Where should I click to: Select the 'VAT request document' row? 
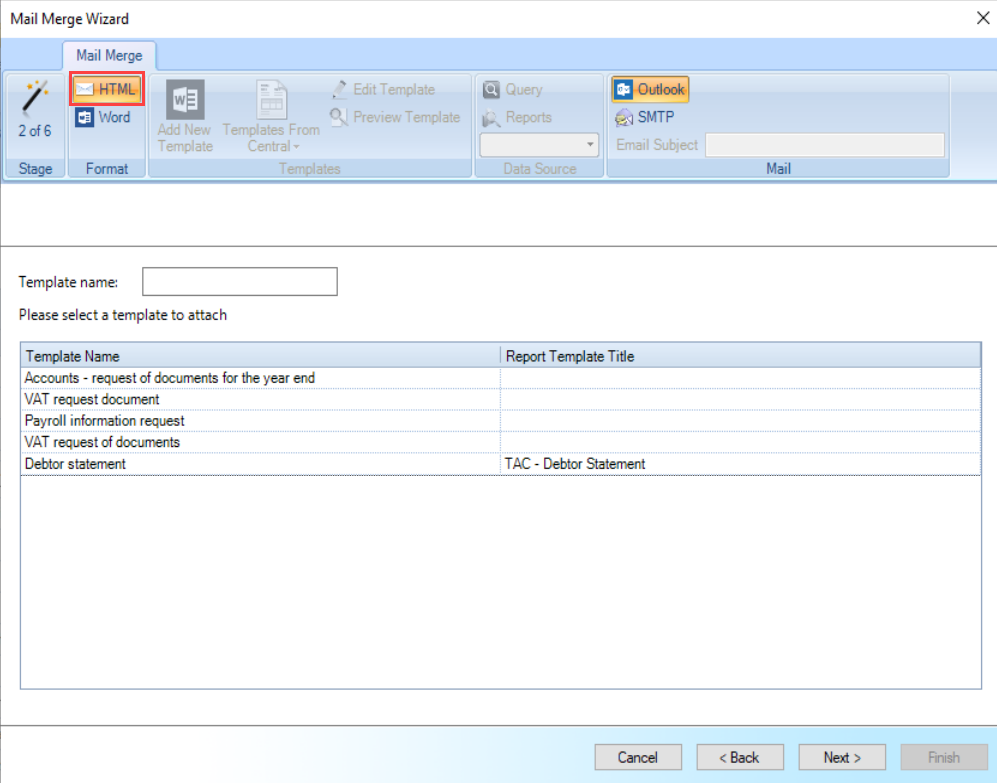tap(500, 399)
